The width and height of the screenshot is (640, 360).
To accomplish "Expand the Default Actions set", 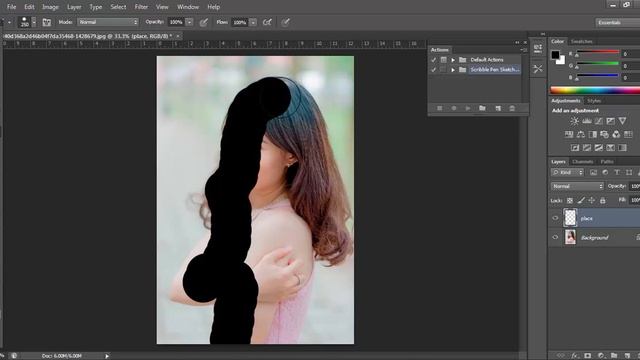I will [453, 60].
